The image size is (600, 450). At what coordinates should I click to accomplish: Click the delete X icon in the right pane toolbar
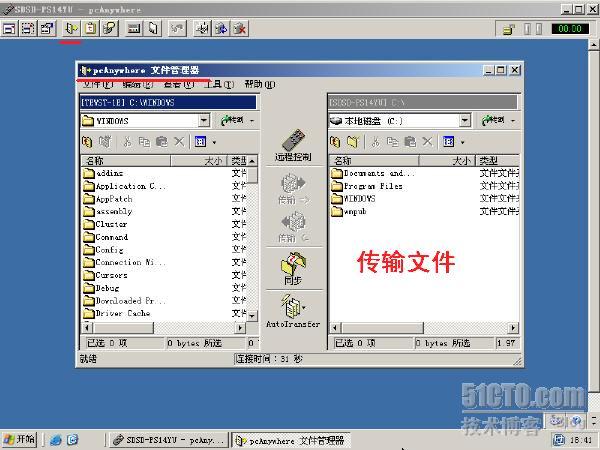[427, 142]
